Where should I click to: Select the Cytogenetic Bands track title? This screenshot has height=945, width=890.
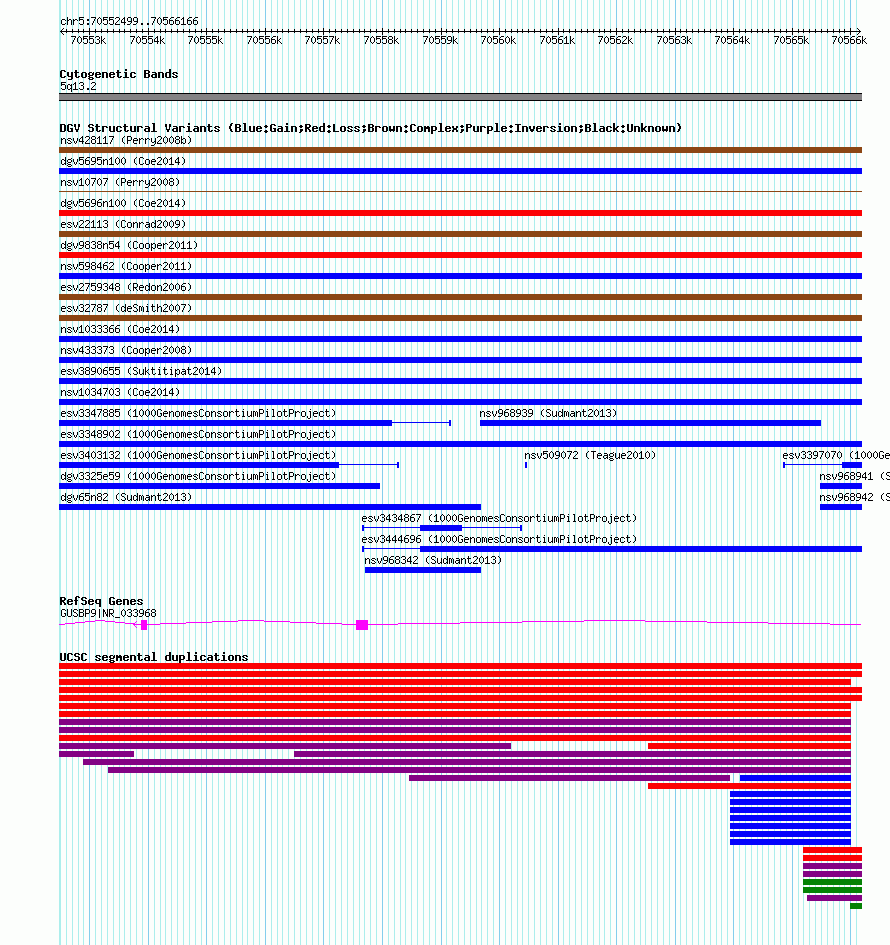119,74
